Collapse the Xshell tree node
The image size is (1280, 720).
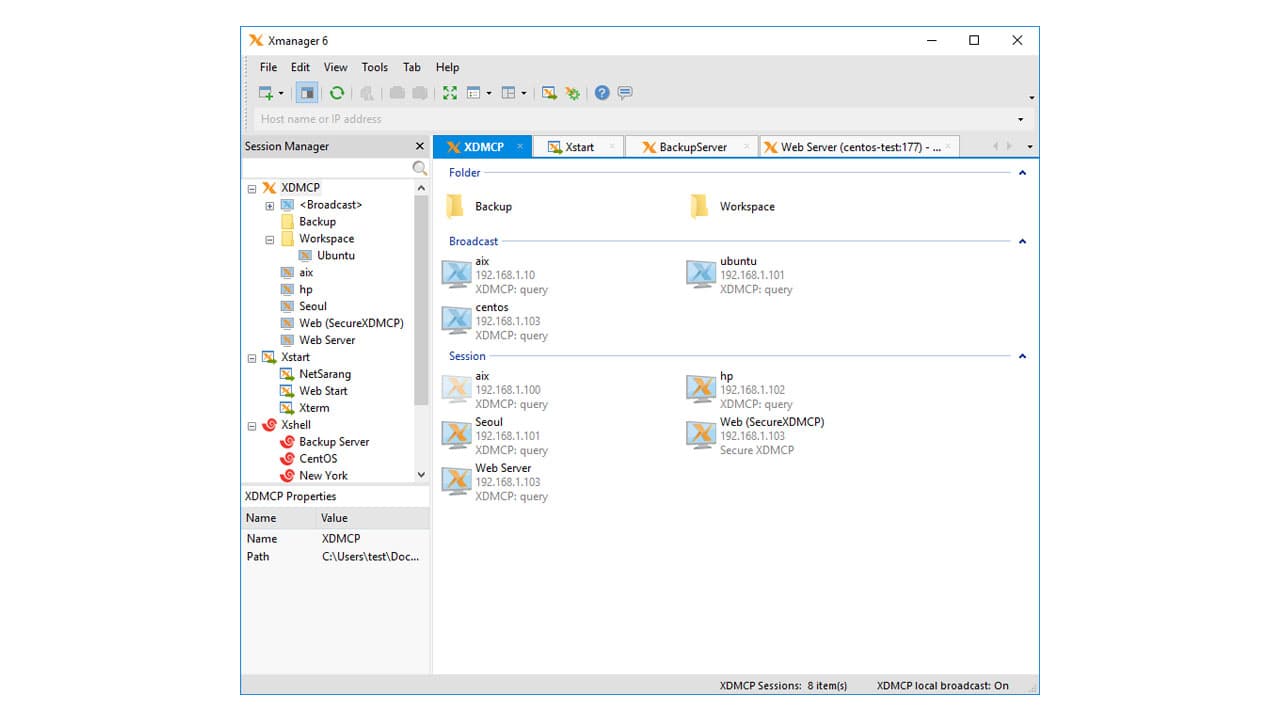(x=250, y=424)
